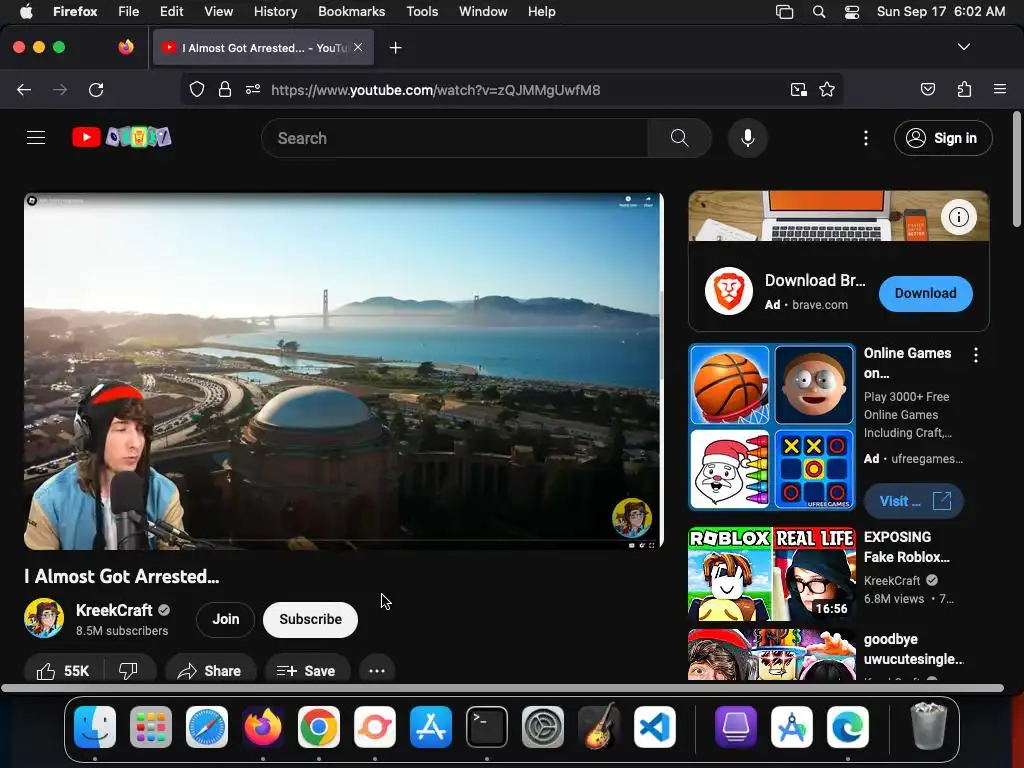This screenshot has height=768, width=1024.
Task: Subscribe to KreekCraft
Action: click(x=310, y=619)
